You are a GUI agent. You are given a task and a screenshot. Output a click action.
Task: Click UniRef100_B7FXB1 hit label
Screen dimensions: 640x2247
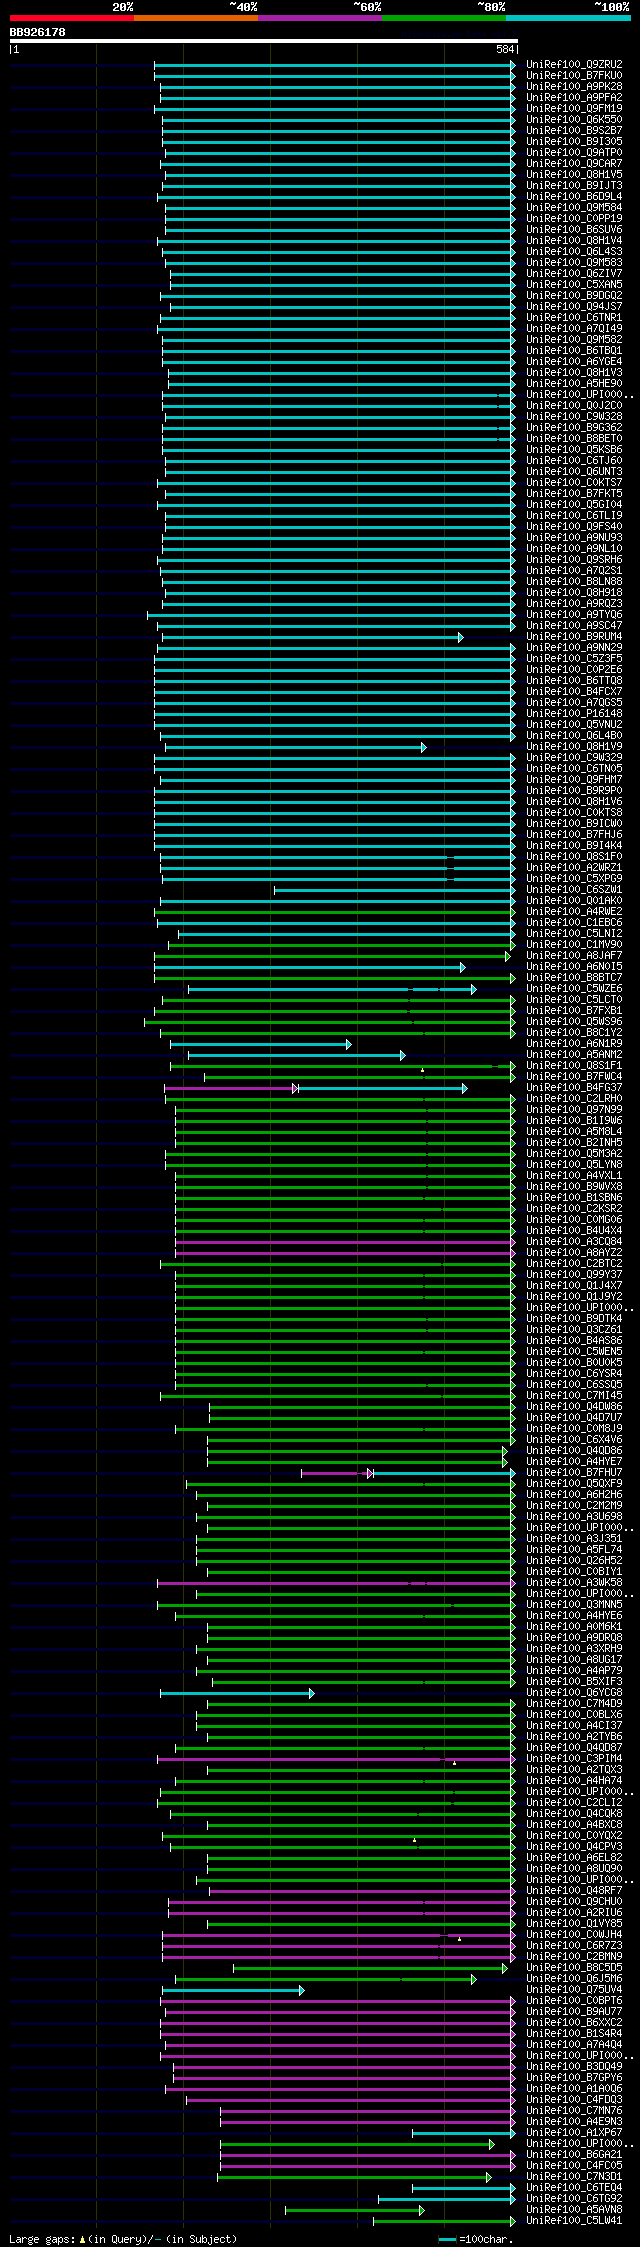(x=574, y=1010)
